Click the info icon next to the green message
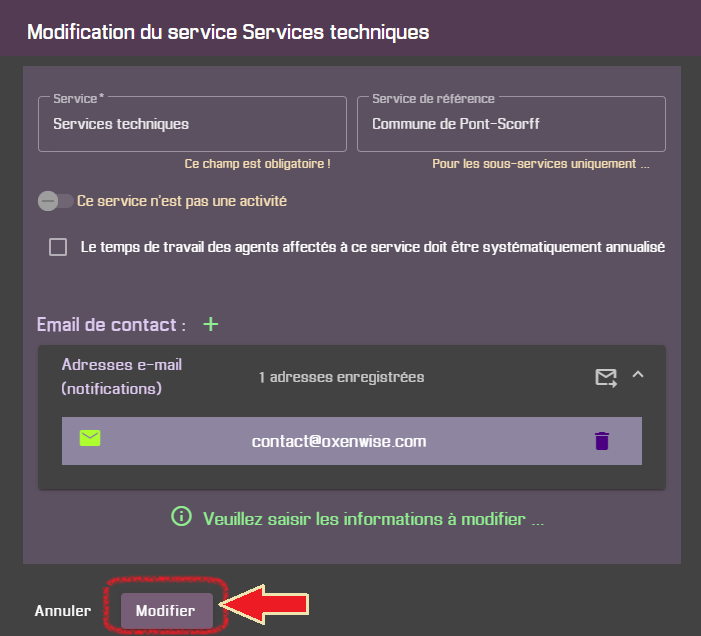This screenshot has height=636, width=701. pyautogui.click(x=181, y=517)
